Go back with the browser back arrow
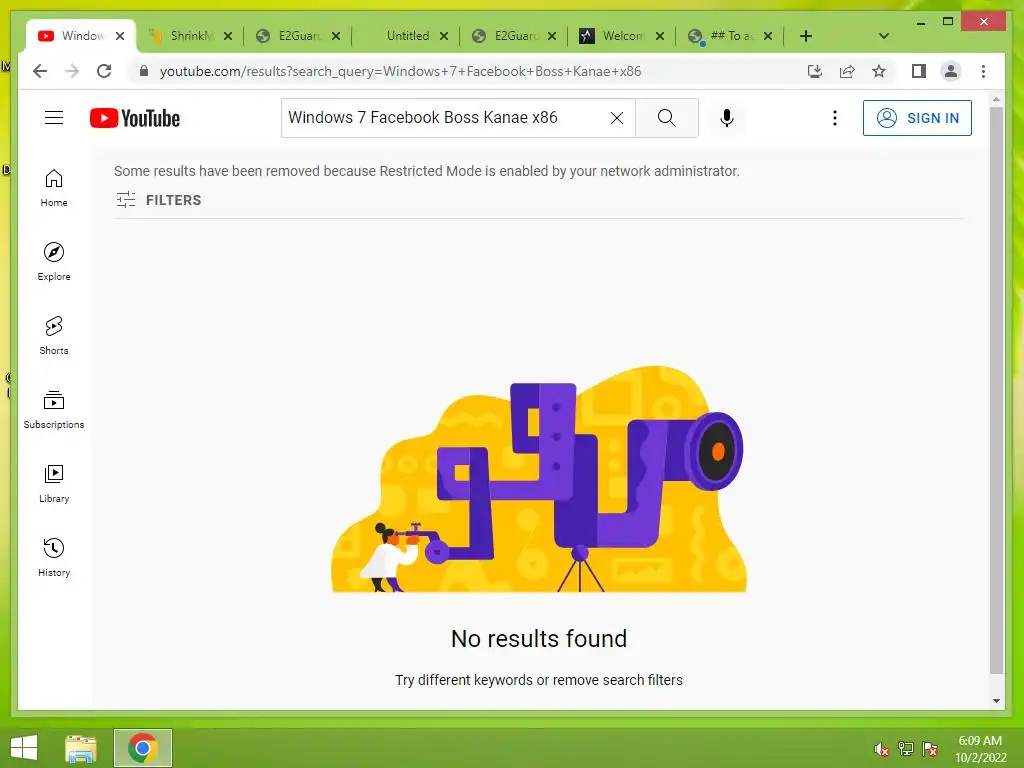This screenshot has width=1024, height=768. click(40, 71)
